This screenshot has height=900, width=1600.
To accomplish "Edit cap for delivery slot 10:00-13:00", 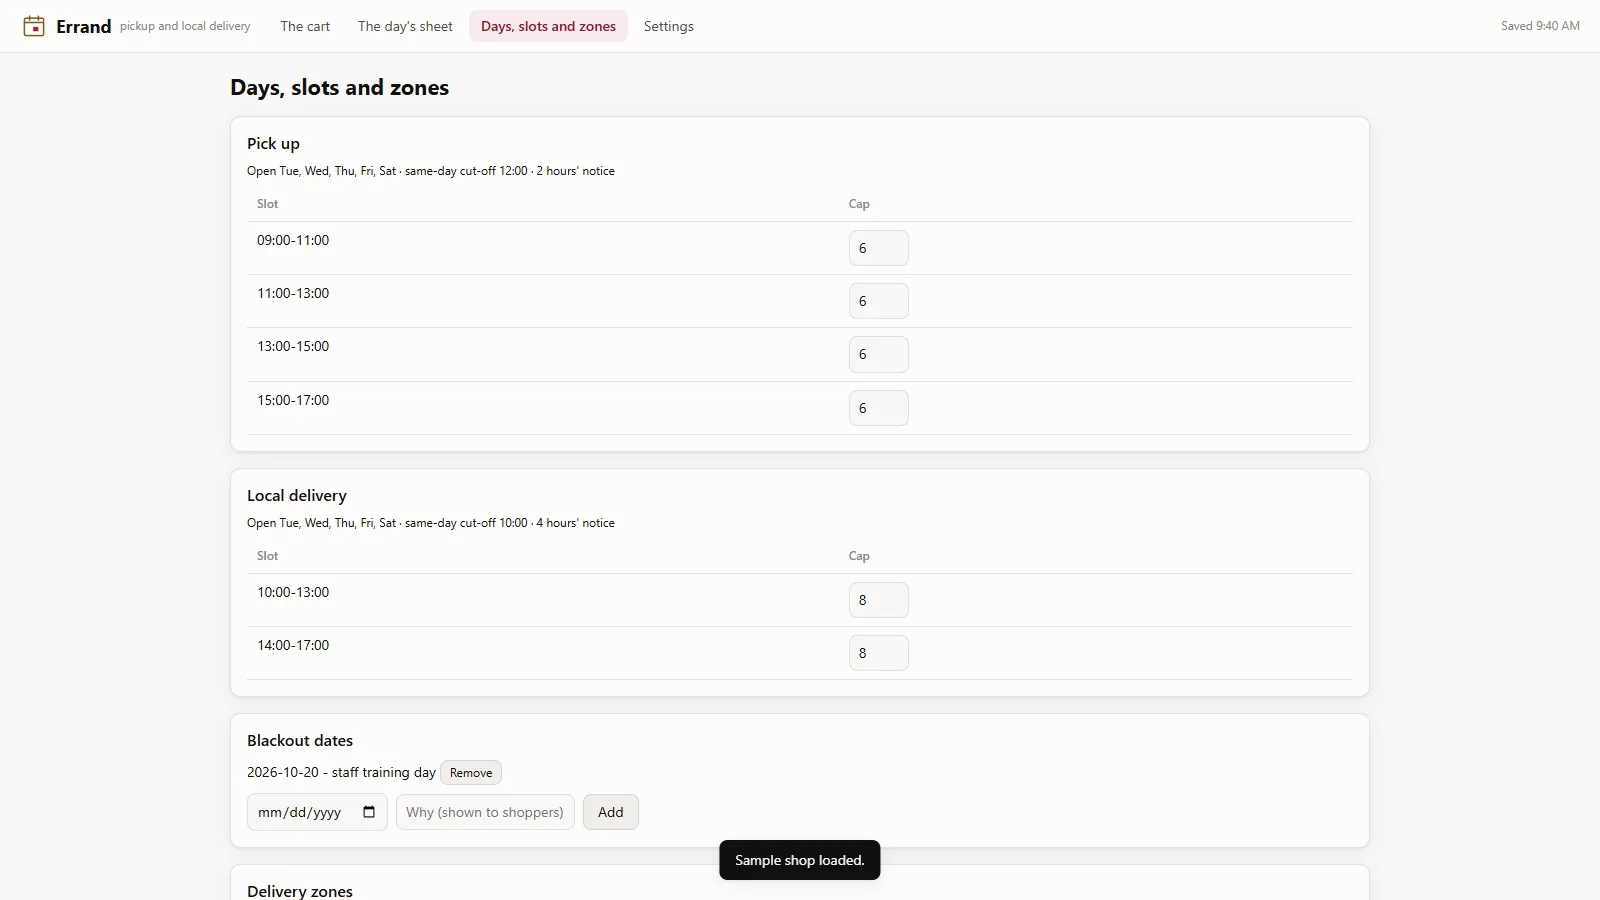I will [x=879, y=600].
